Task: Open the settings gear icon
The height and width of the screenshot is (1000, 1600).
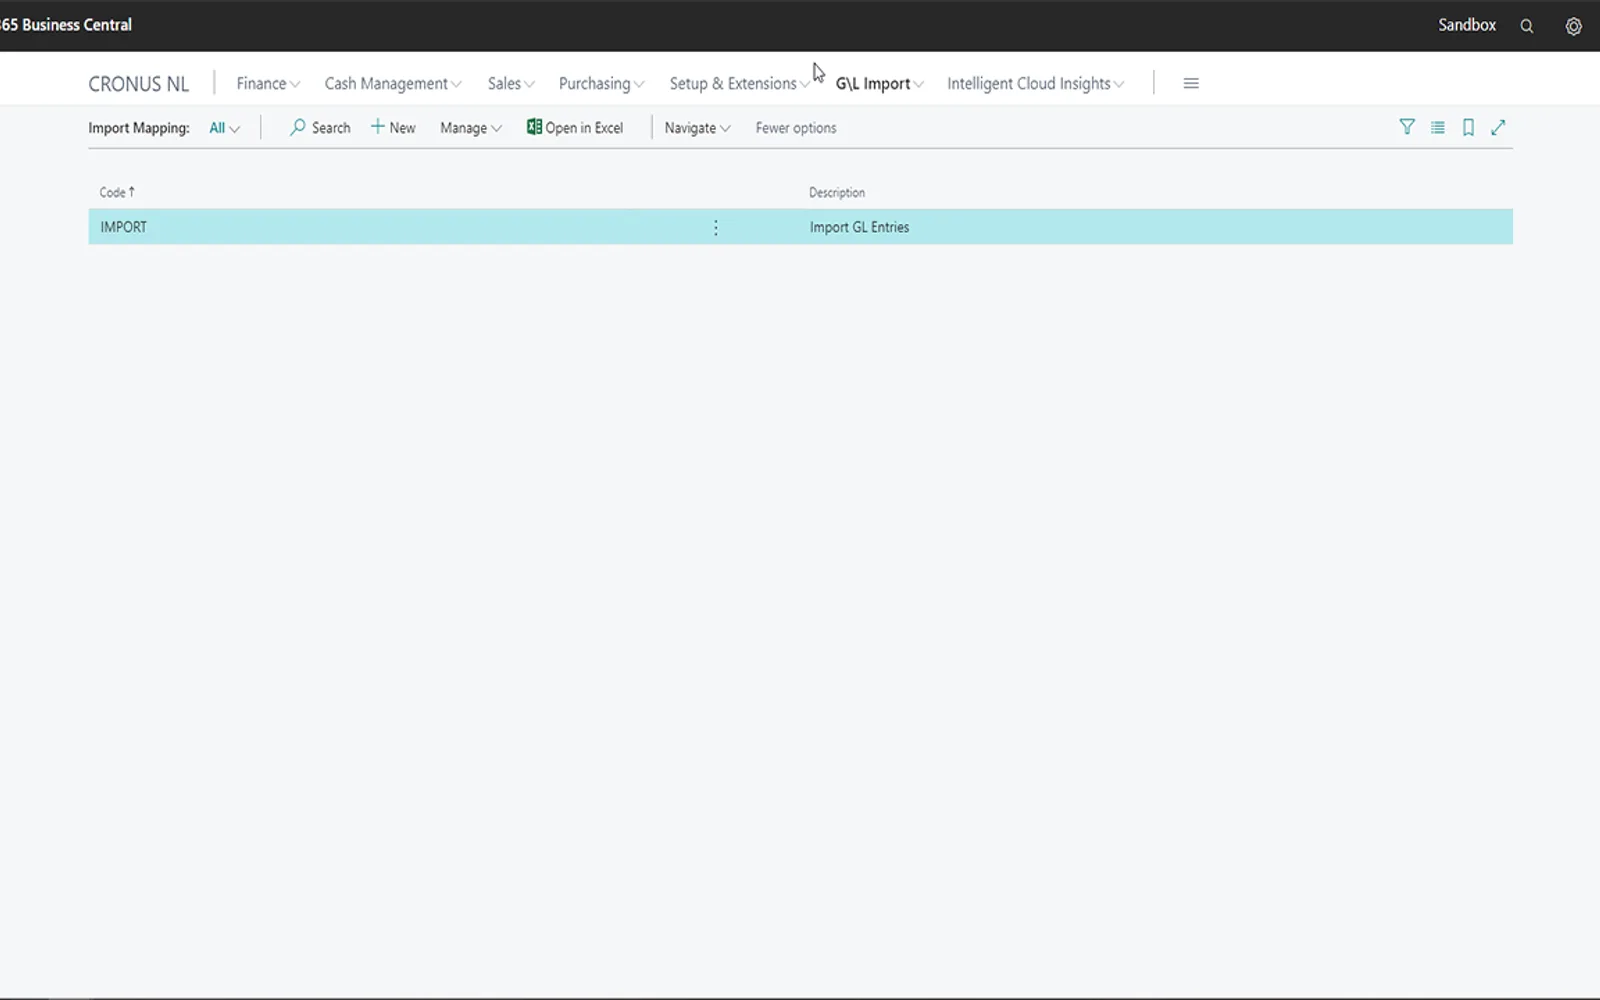Action: (1573, 26)
